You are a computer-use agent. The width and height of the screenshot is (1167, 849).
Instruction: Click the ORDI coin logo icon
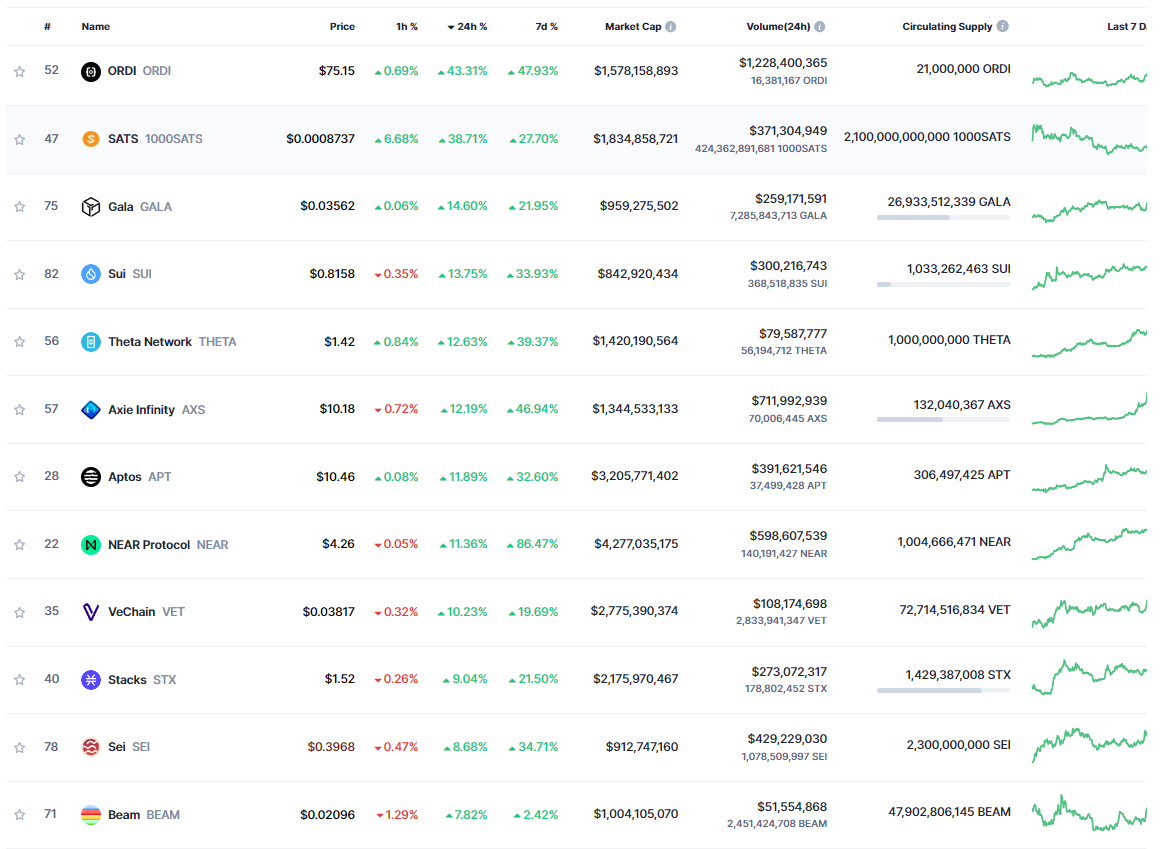click(x=91, y=71)
